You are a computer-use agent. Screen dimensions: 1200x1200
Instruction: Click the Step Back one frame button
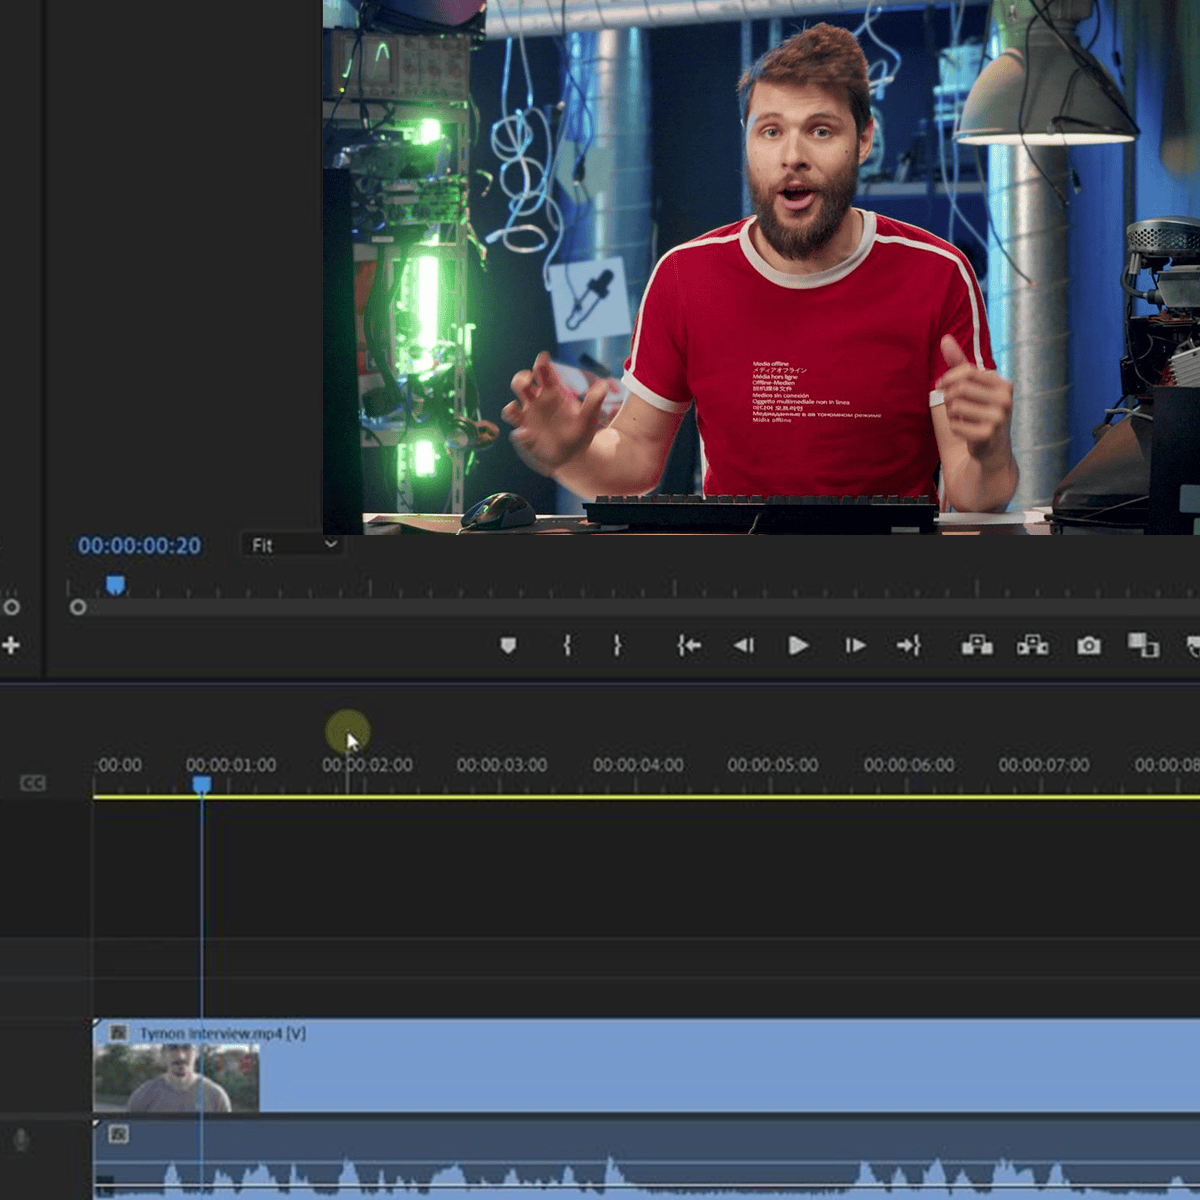tap(740, 646)
